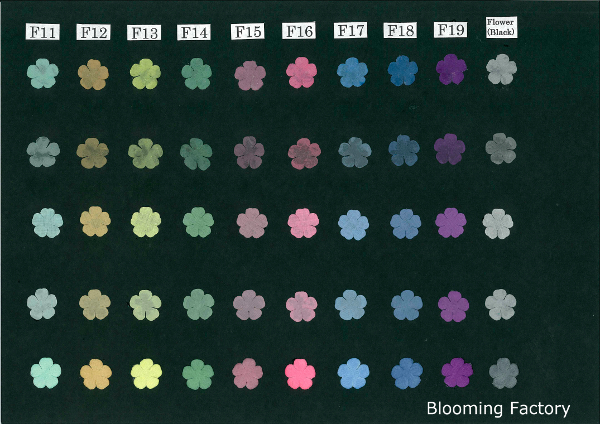Pick the first-row yellow-green flower under F13
600x424 pixels.
(x=145, y=74)
